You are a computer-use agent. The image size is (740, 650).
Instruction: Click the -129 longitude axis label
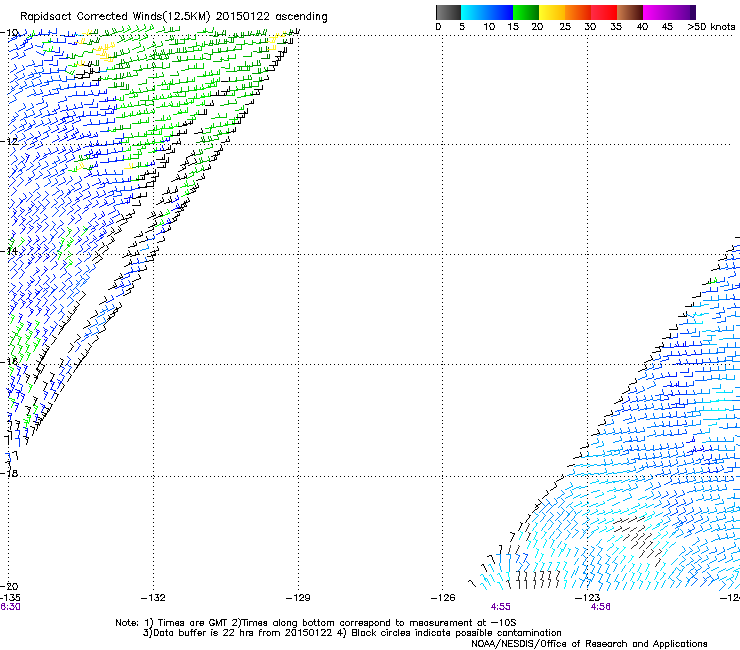[x=298, y=598]
